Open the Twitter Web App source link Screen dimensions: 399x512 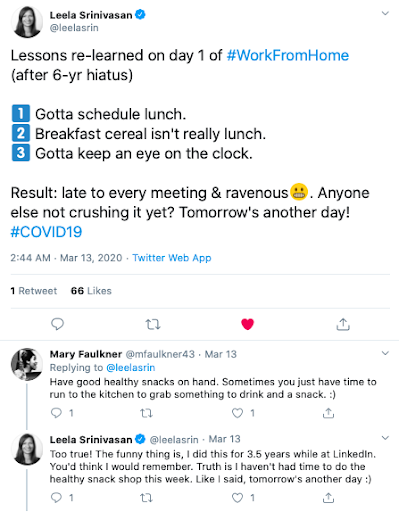172,258
